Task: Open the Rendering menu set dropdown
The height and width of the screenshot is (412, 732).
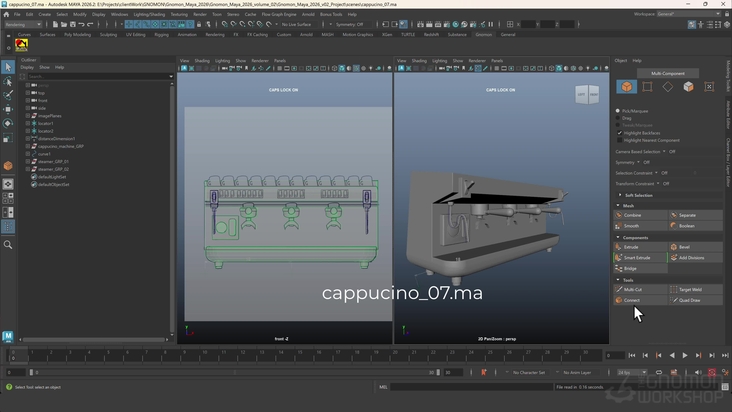Action: tap(22, 24)
